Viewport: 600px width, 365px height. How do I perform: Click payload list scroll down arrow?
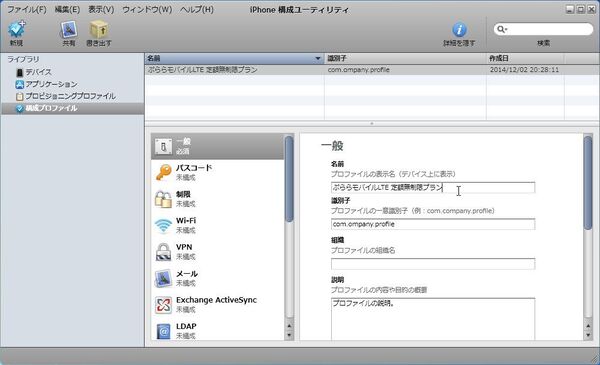pos(289,335)
